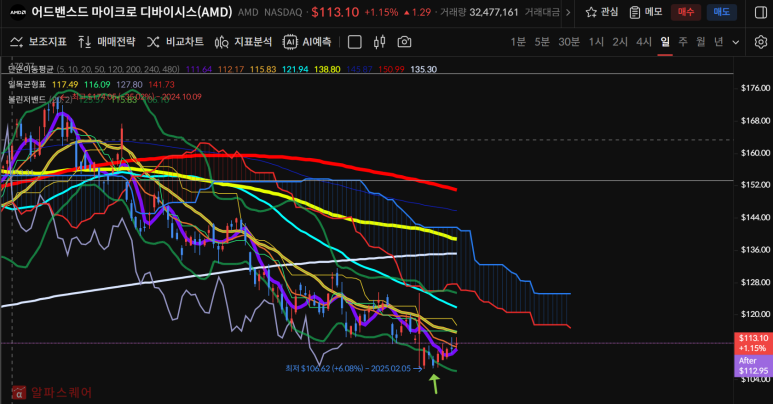Click Ichimoku 141.73 value
The height and width of the screenshot is (404, 773).
pyautogui.click(x=161, y=84)
